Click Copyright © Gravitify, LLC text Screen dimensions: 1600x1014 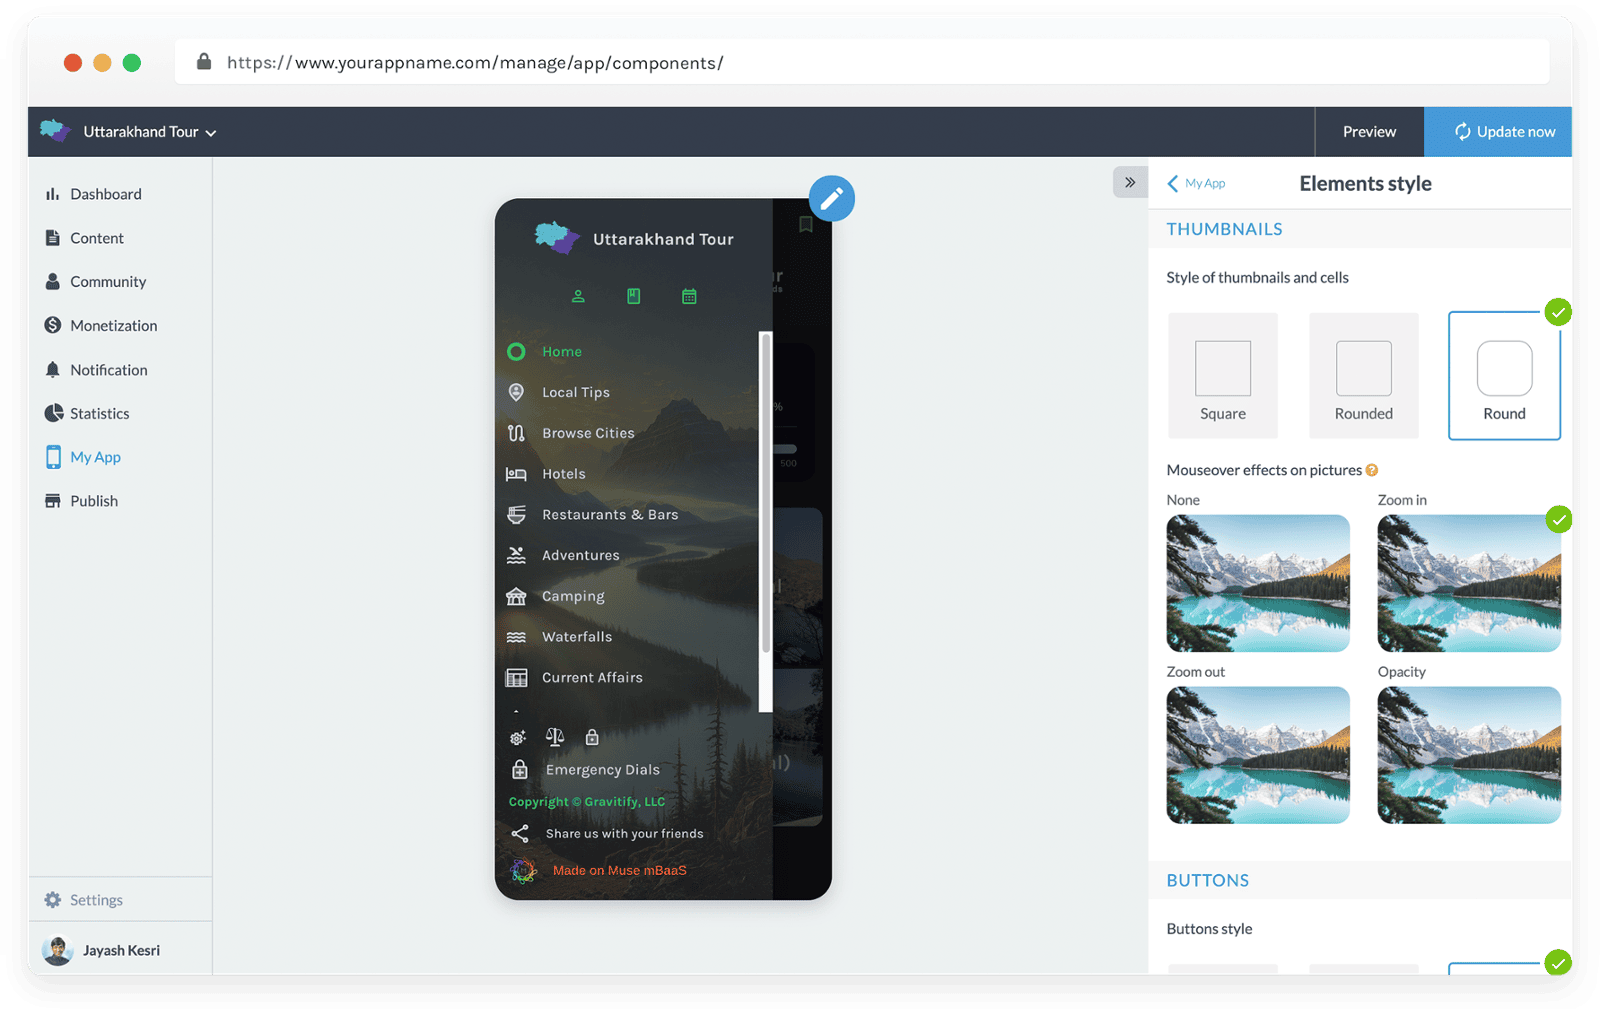click(x=587, y=801)
